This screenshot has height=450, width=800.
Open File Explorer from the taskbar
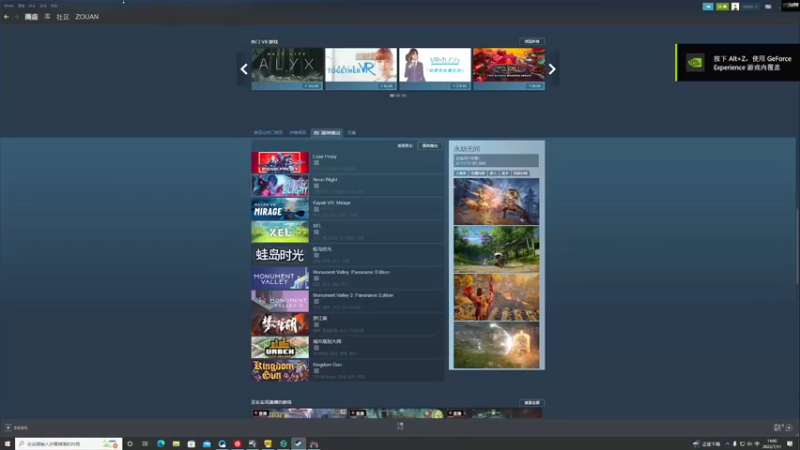coord(176,444)
